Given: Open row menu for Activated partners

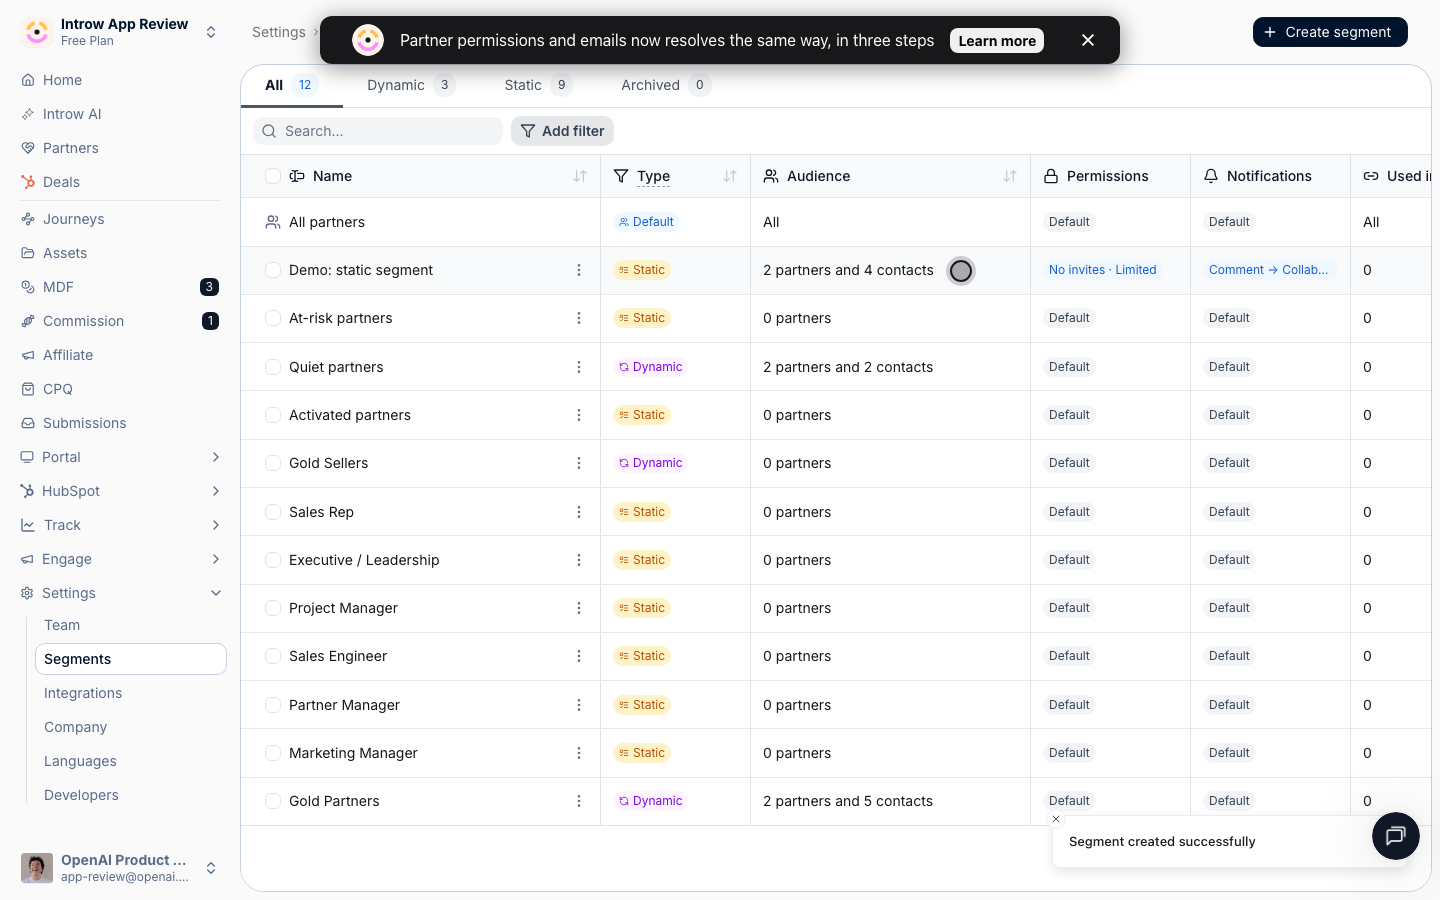Looking at the screenshot, I should pos(579,415).
